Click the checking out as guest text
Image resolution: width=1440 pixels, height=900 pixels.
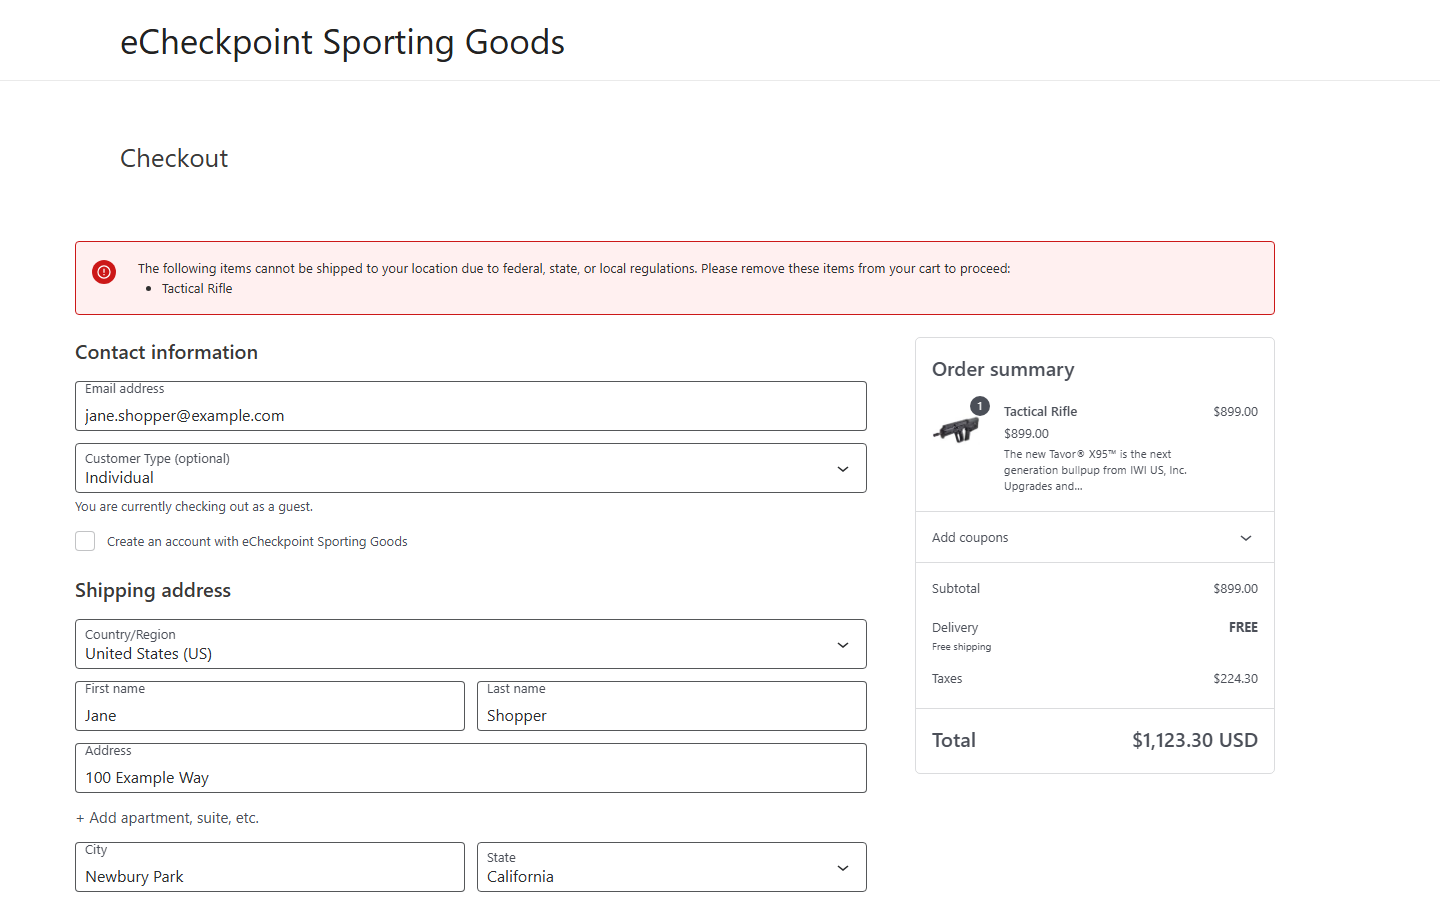[194, 507]
